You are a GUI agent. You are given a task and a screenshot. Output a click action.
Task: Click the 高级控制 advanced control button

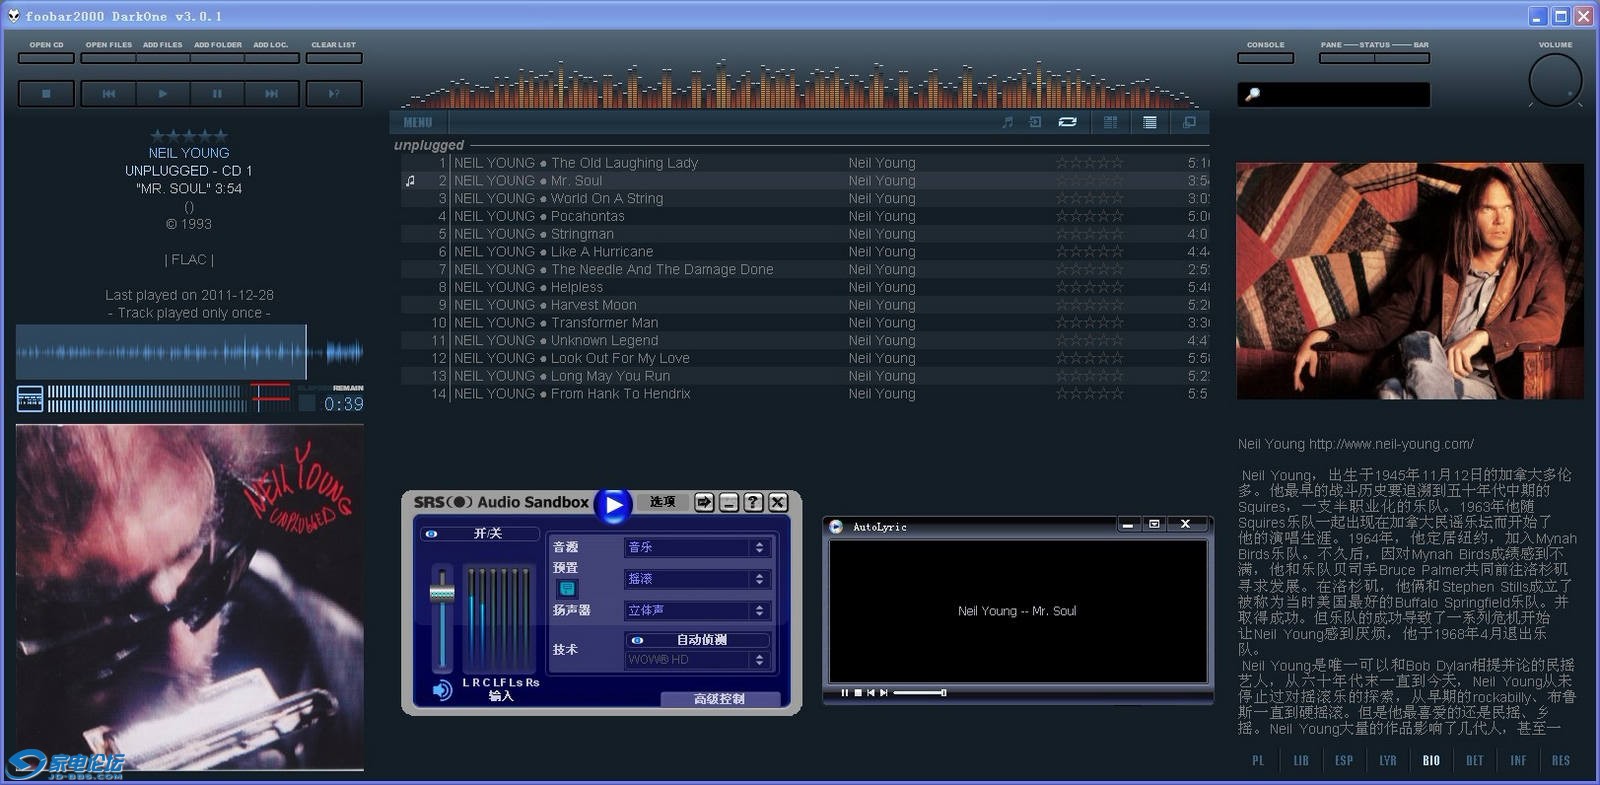pos(719,699)
